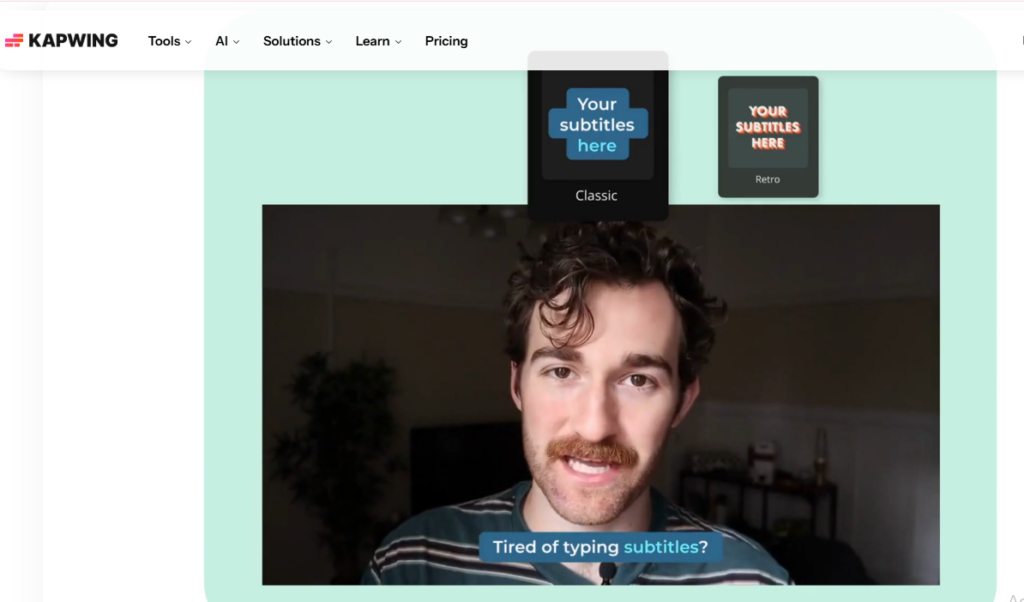Click the "Classic" style label
The width and height of the screenshot is (1024, 602).
[597, 196]
